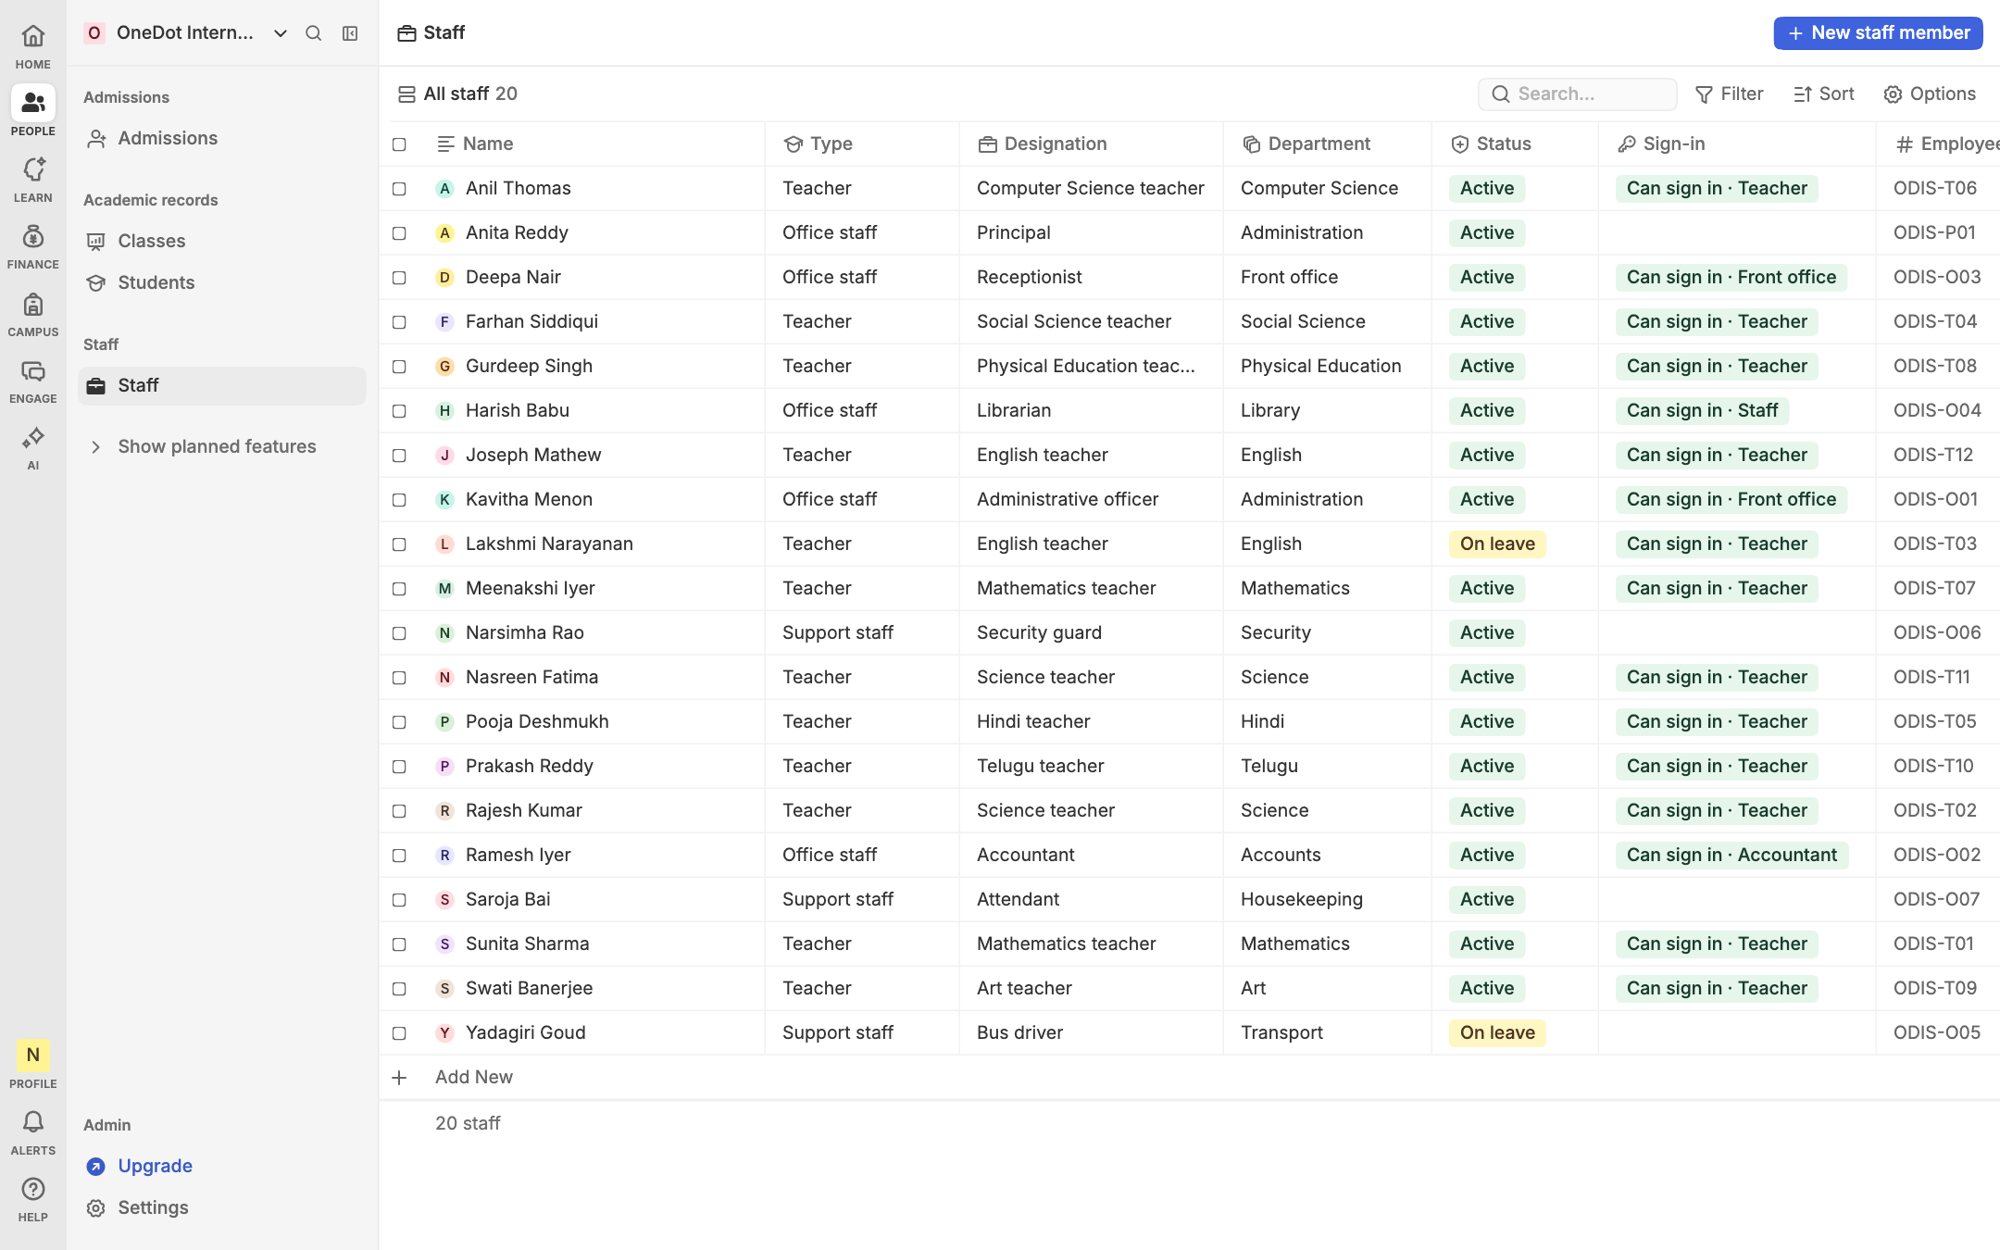The width and height of the screenshot is (2000, 1250).
Task: Open the AI sparkle icon
Action: (33, 438)
